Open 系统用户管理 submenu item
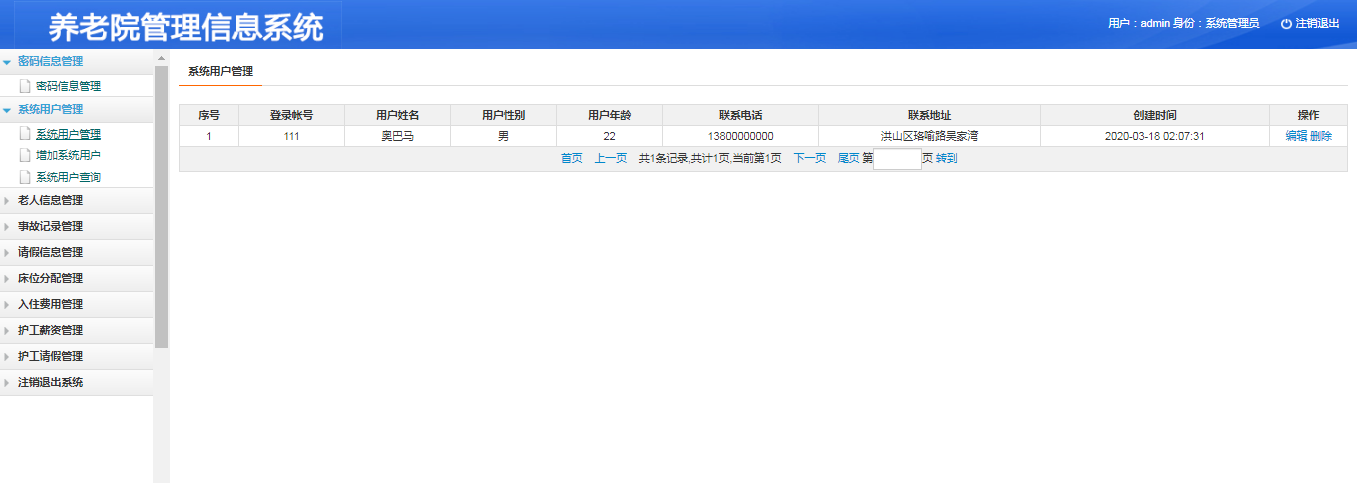 pos(68,134)
